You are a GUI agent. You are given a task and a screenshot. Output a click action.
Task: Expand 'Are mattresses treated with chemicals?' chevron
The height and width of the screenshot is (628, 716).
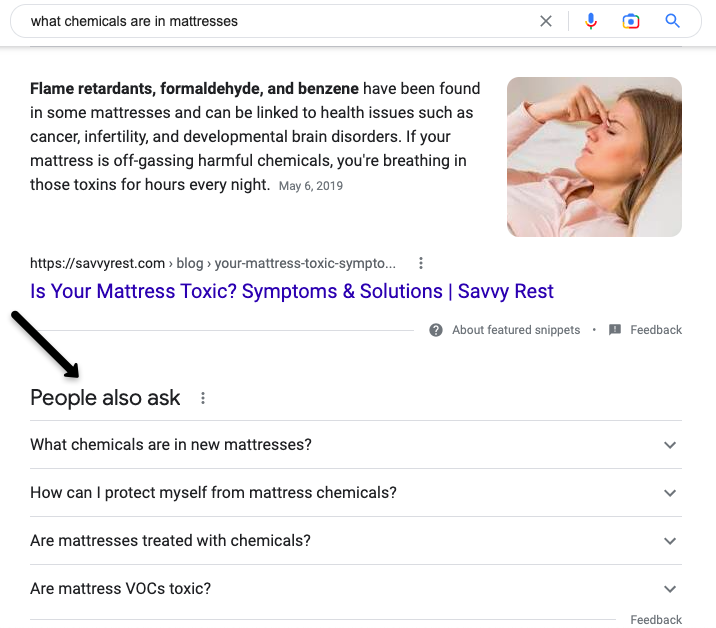point(670,541)
